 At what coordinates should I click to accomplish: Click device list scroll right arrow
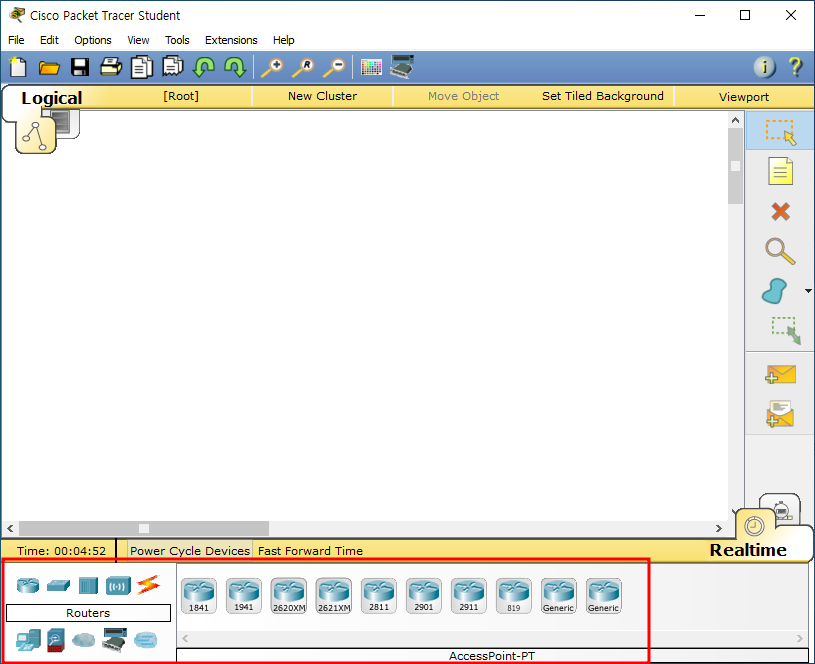click(x=799, y=638)
